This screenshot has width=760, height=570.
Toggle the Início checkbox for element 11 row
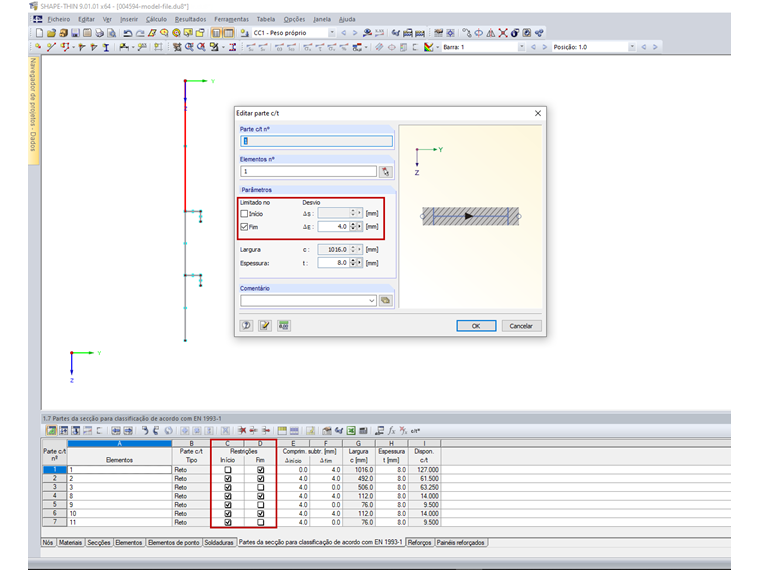[x=228, y=522]
